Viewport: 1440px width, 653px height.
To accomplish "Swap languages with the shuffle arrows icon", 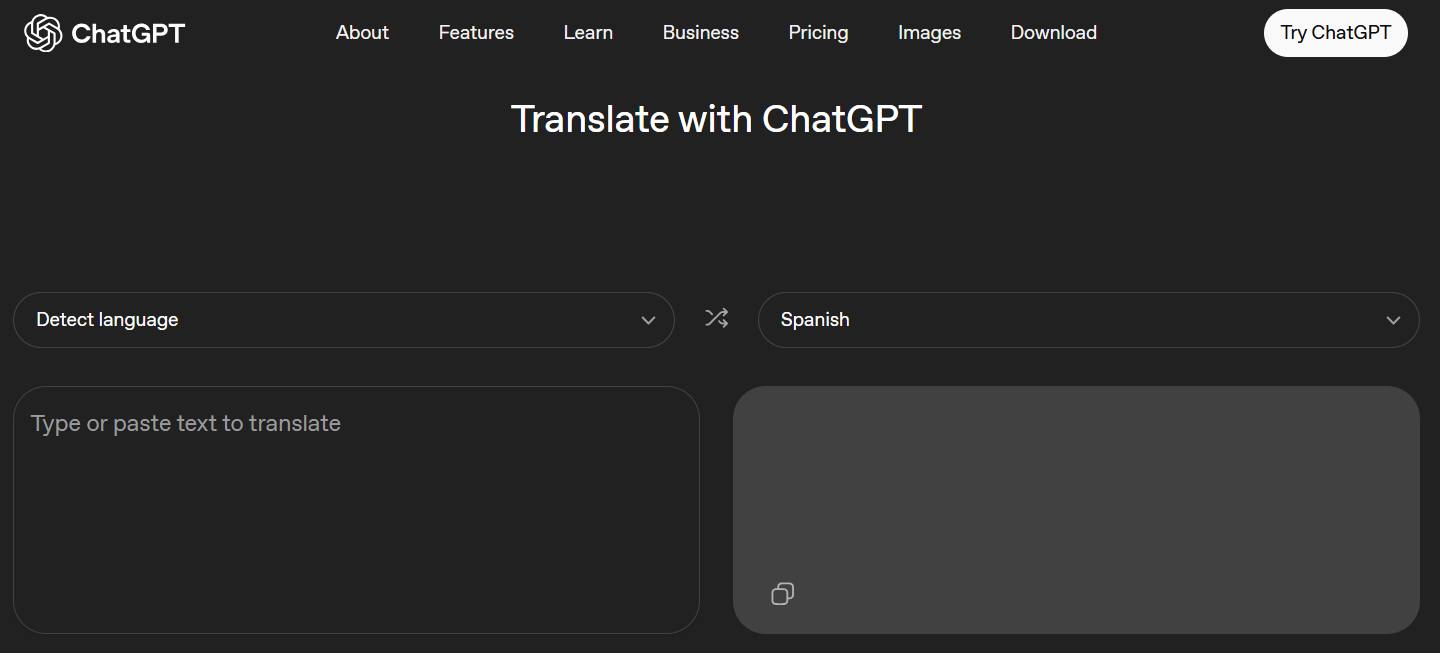I will pyautogui.click(x=716, y=318).
